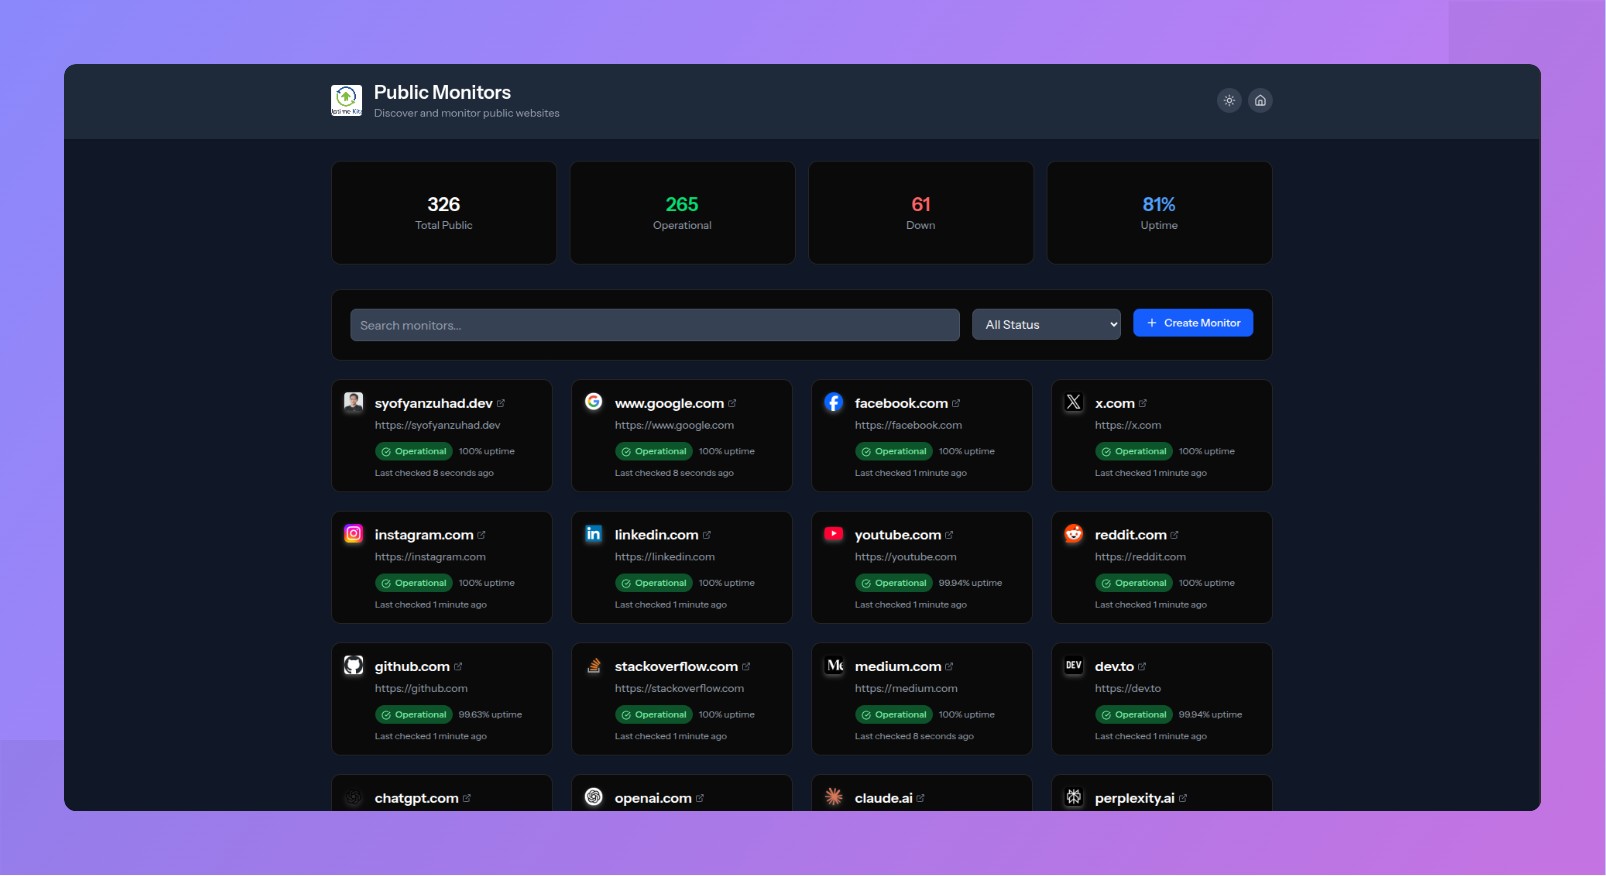Open the All Status filter dropdown
The width and height of the screenshot is (1606, 876).
tap(1046, 324)
